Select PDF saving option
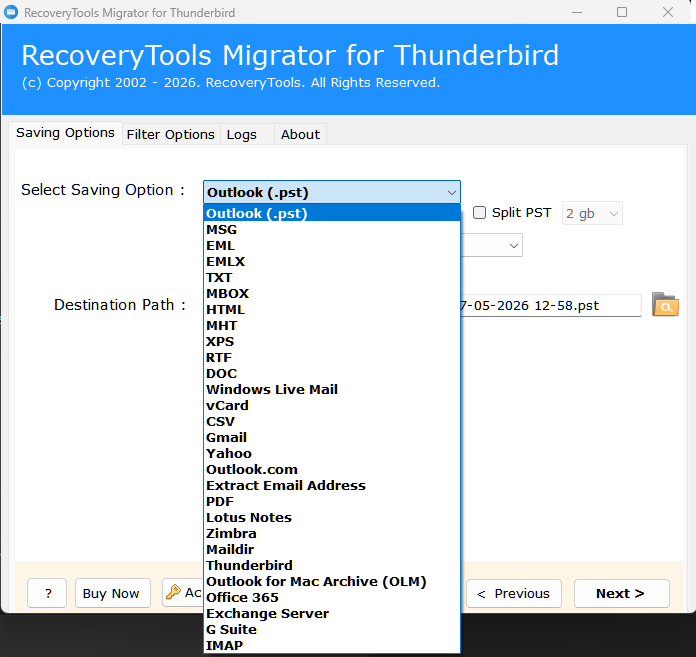Screen dimensions: 696x657 coord(332,501)
